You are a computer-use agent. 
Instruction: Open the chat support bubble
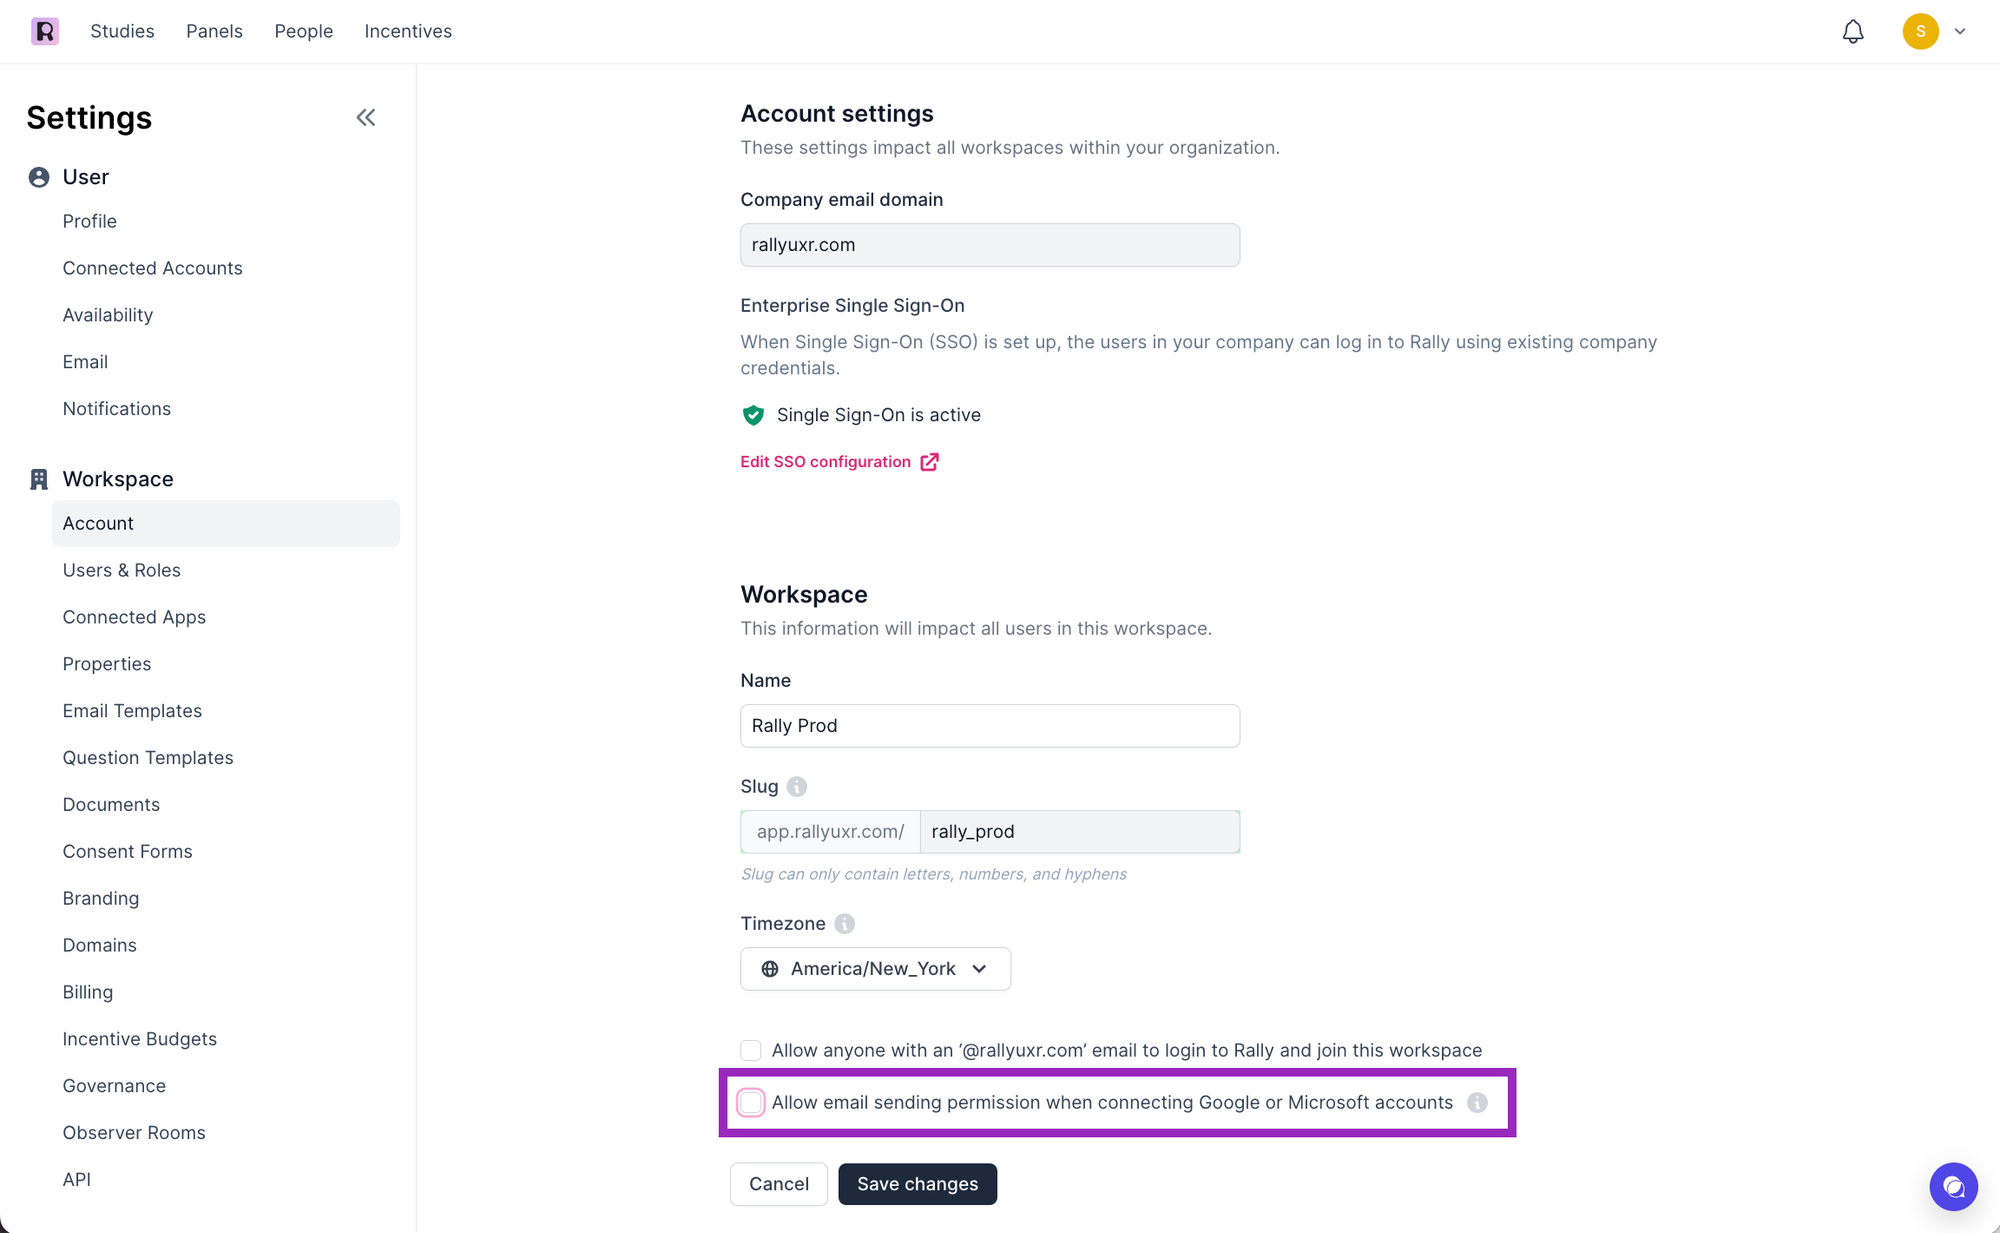tap(1953, 1187)
